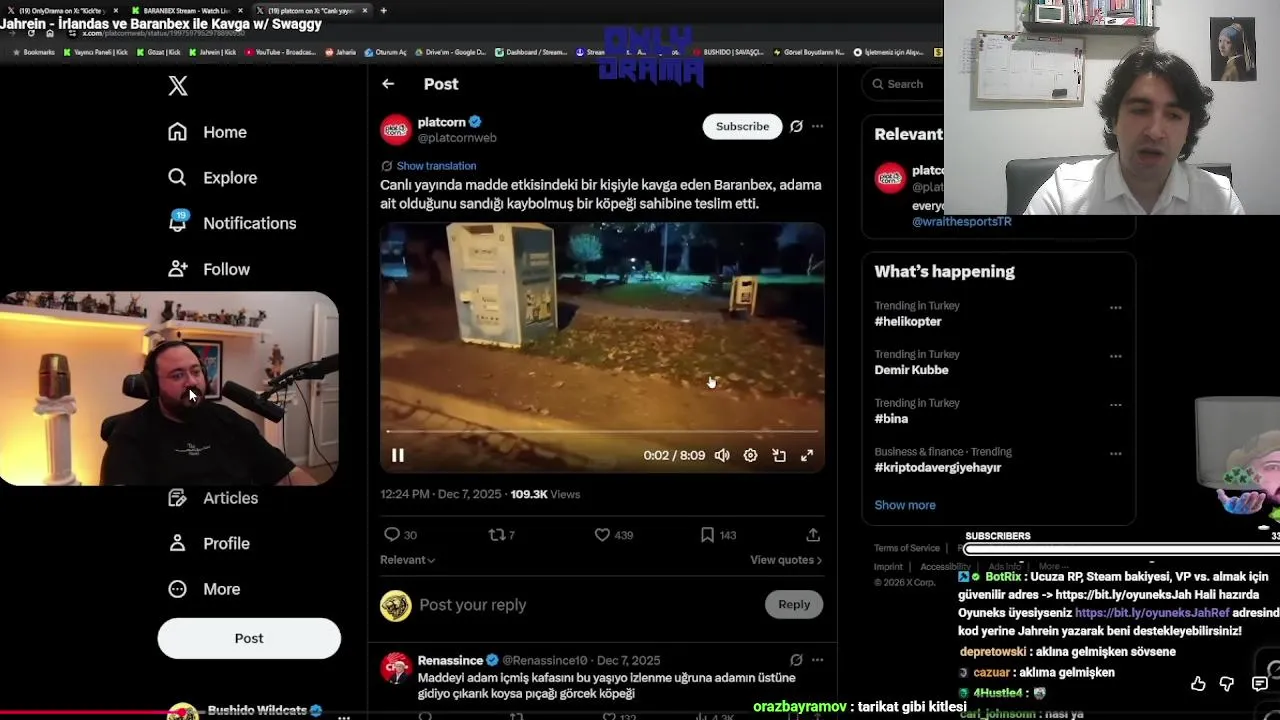Mute the video with the speaker icon
1280x720 pixels.
722,455
